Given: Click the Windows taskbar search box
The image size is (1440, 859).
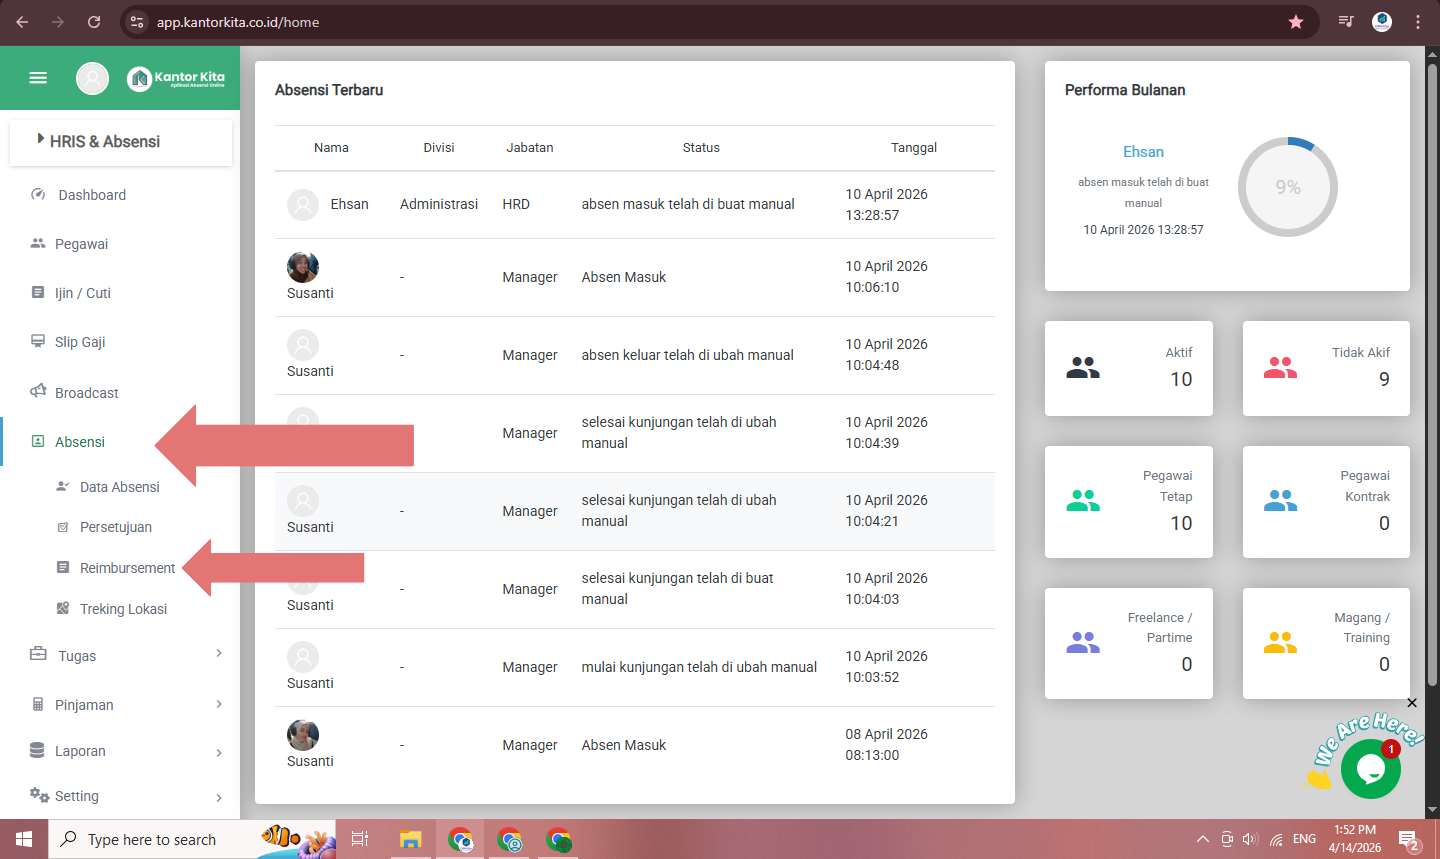Looking at the screenshot, I should click(x=152, y=840).
